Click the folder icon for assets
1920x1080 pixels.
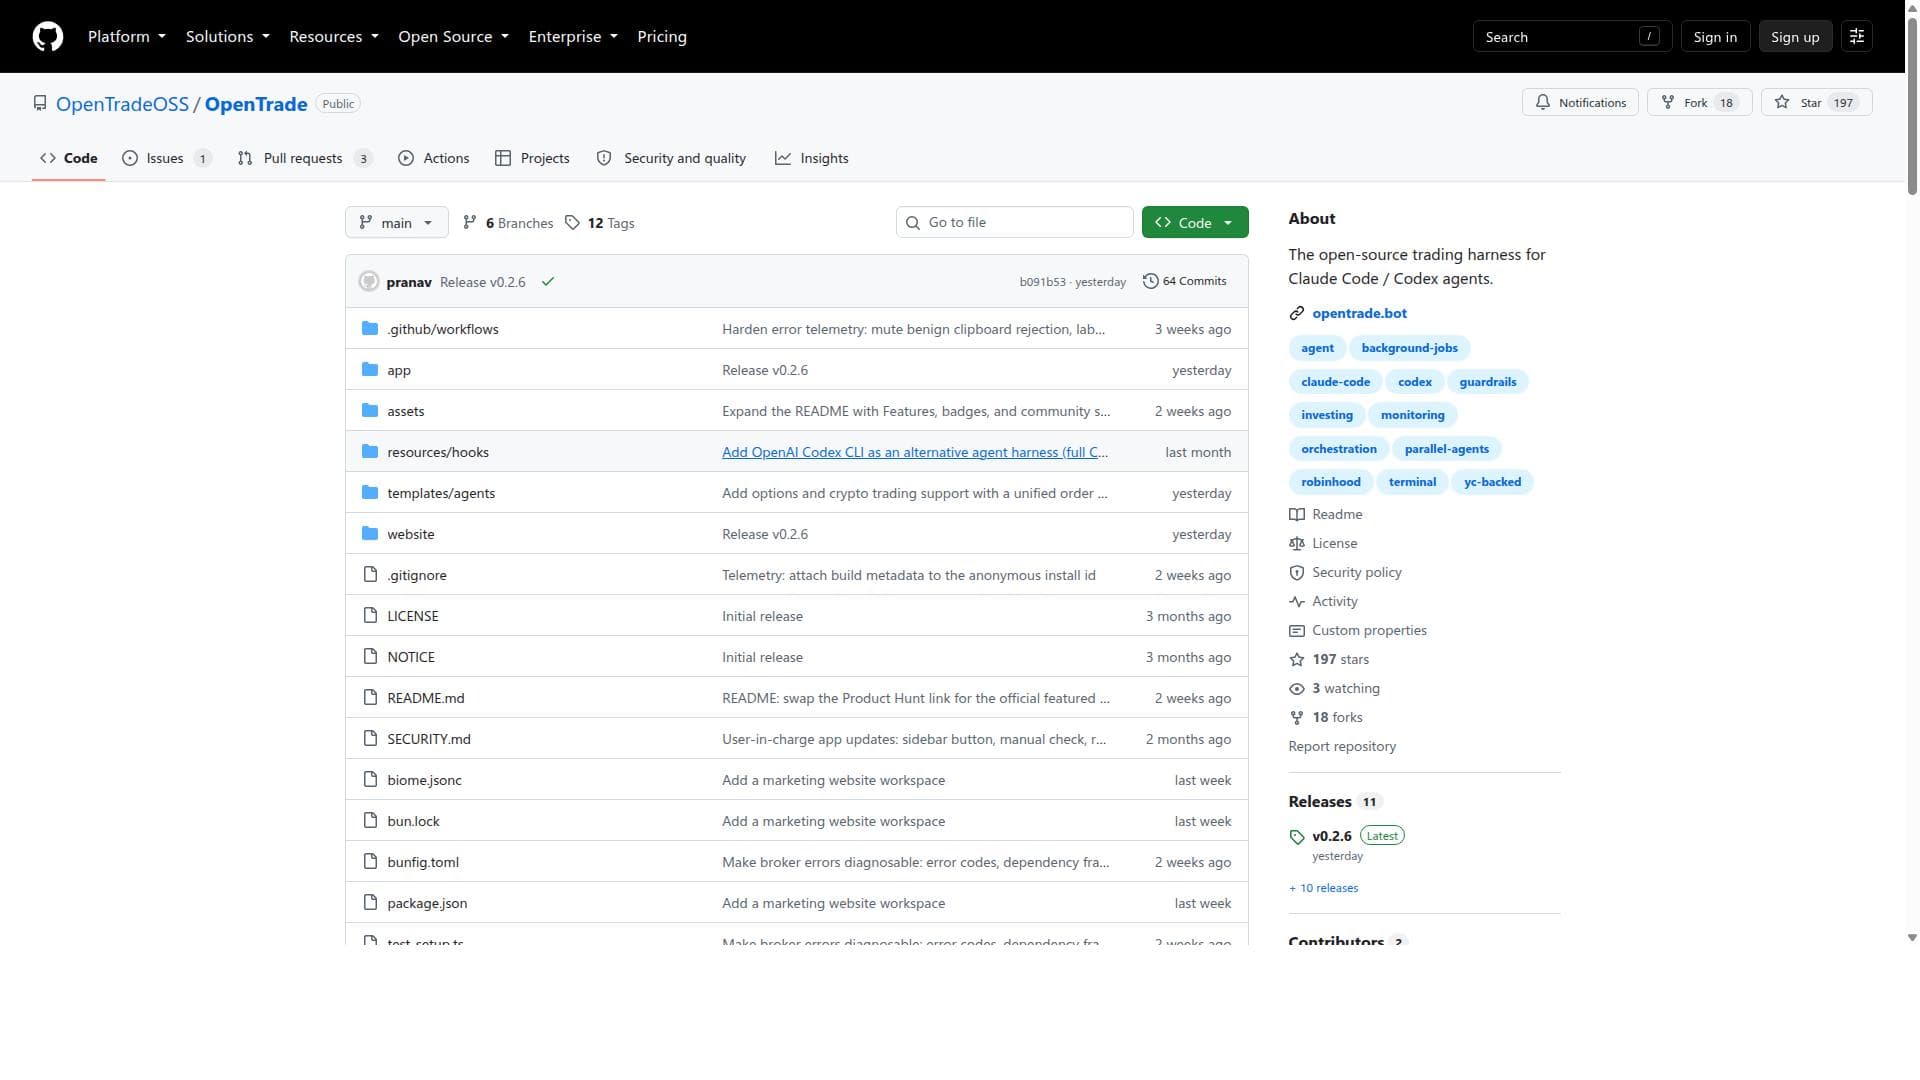[x=370, y=411]
